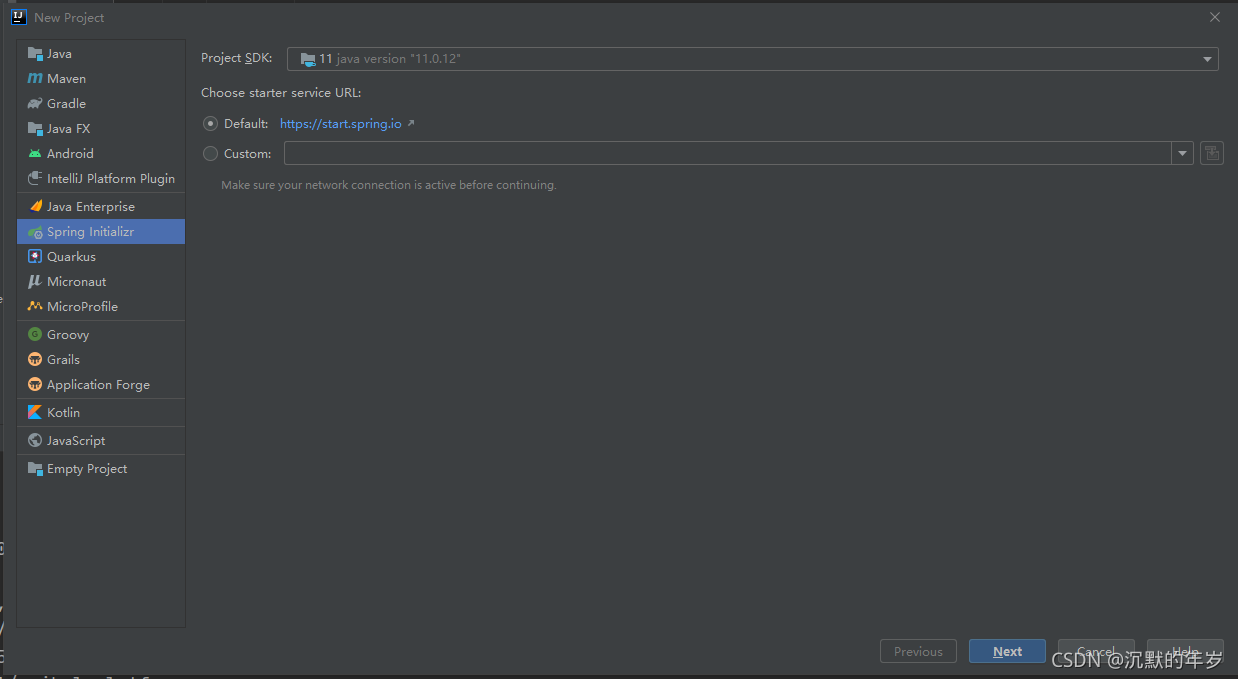Expand the Custom URL history dropdown arrow
The image size is (1238, 679).
[1183, 153]
